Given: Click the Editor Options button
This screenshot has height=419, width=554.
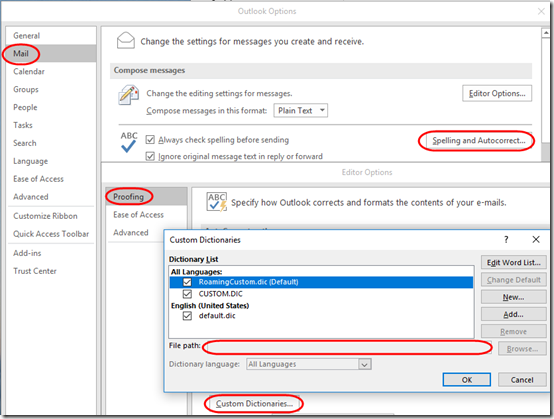Looking at the screenshot, I should coord(497,93).
